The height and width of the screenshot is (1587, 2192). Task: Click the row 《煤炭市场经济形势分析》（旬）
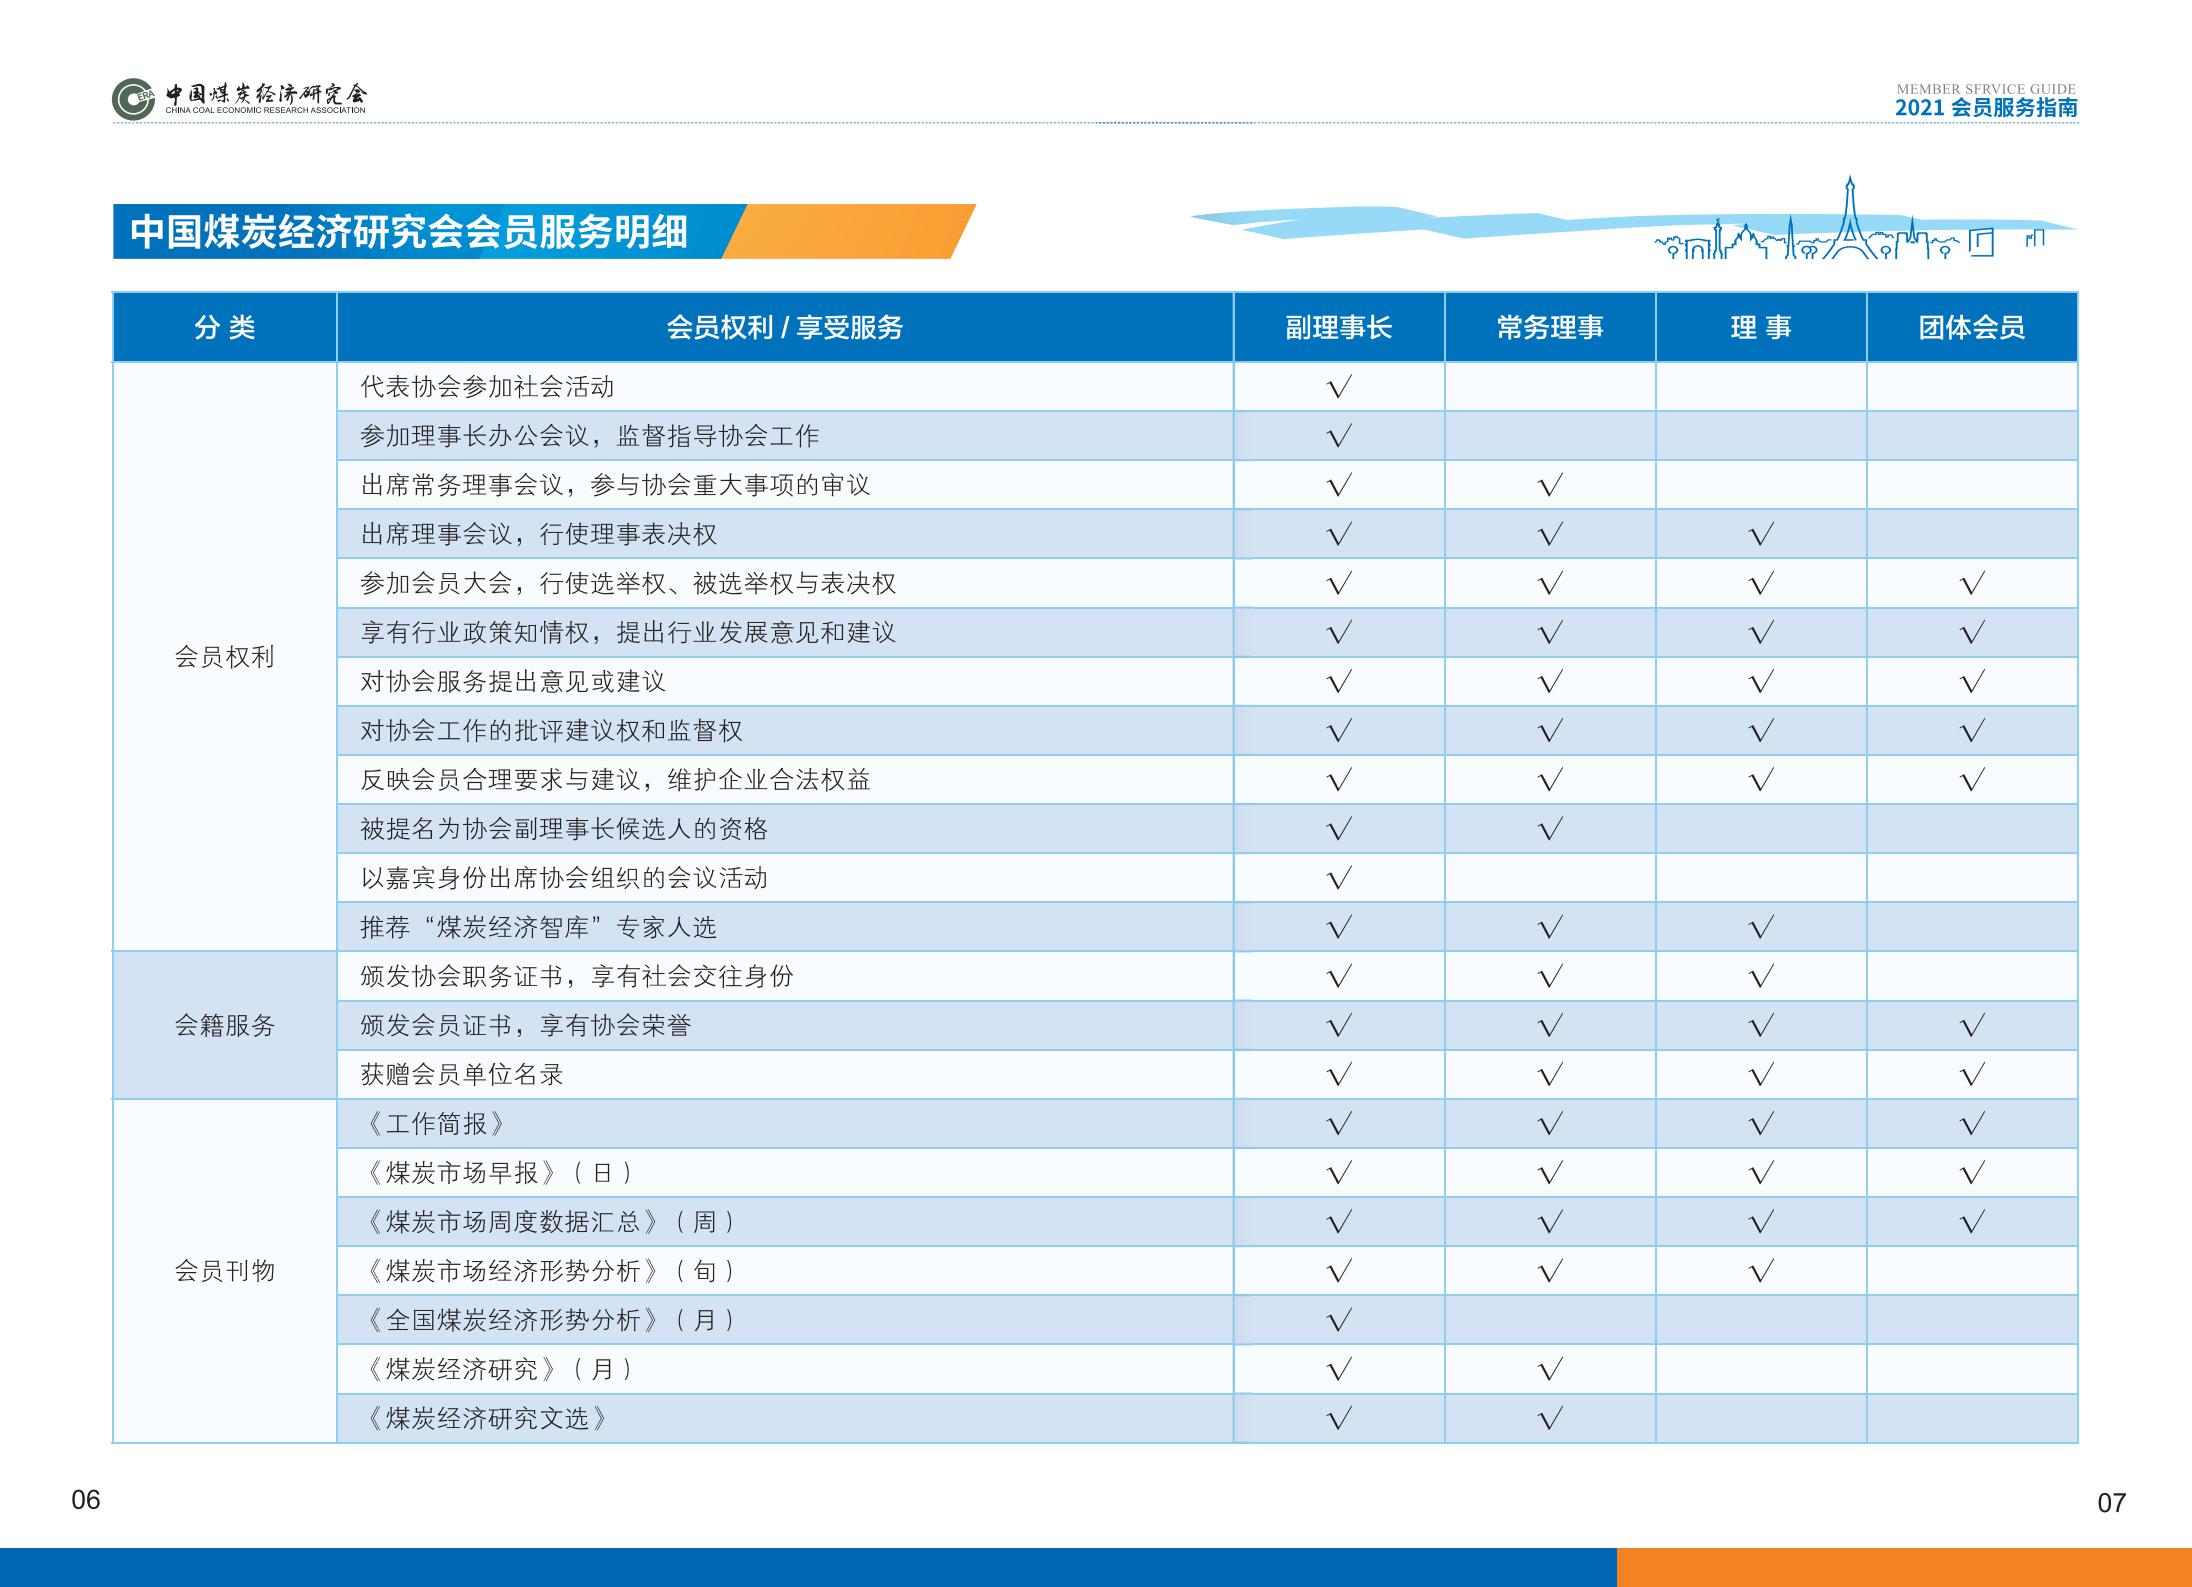pos(1207,1270)
